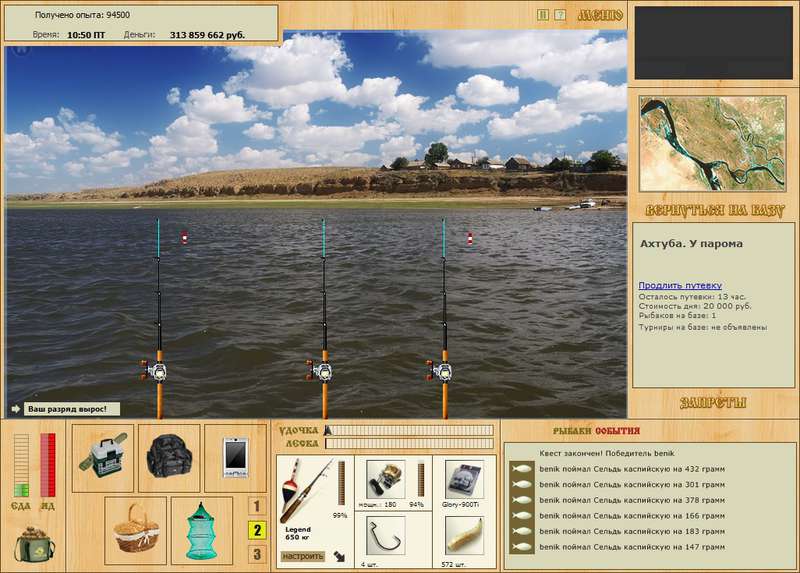Viewport: 800px width, 573px height.
Task: Switch to the РЫБАКИ tab
Action: pos(573,431)
